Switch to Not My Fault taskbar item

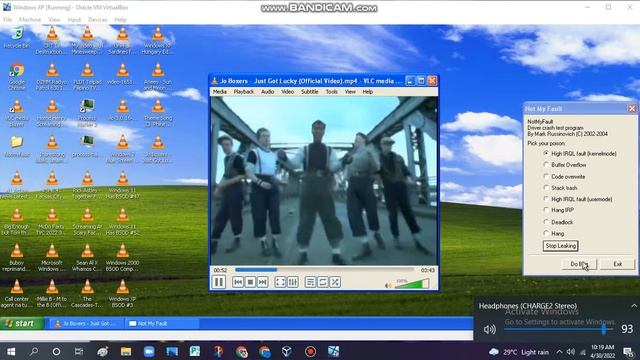click(x=161, y=323)
